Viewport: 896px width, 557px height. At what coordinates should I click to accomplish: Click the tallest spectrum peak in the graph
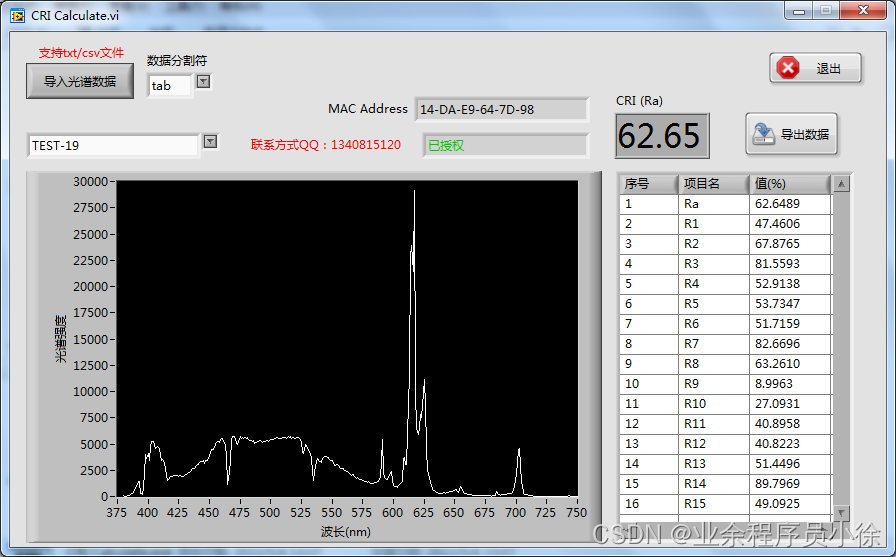[414, 193]
